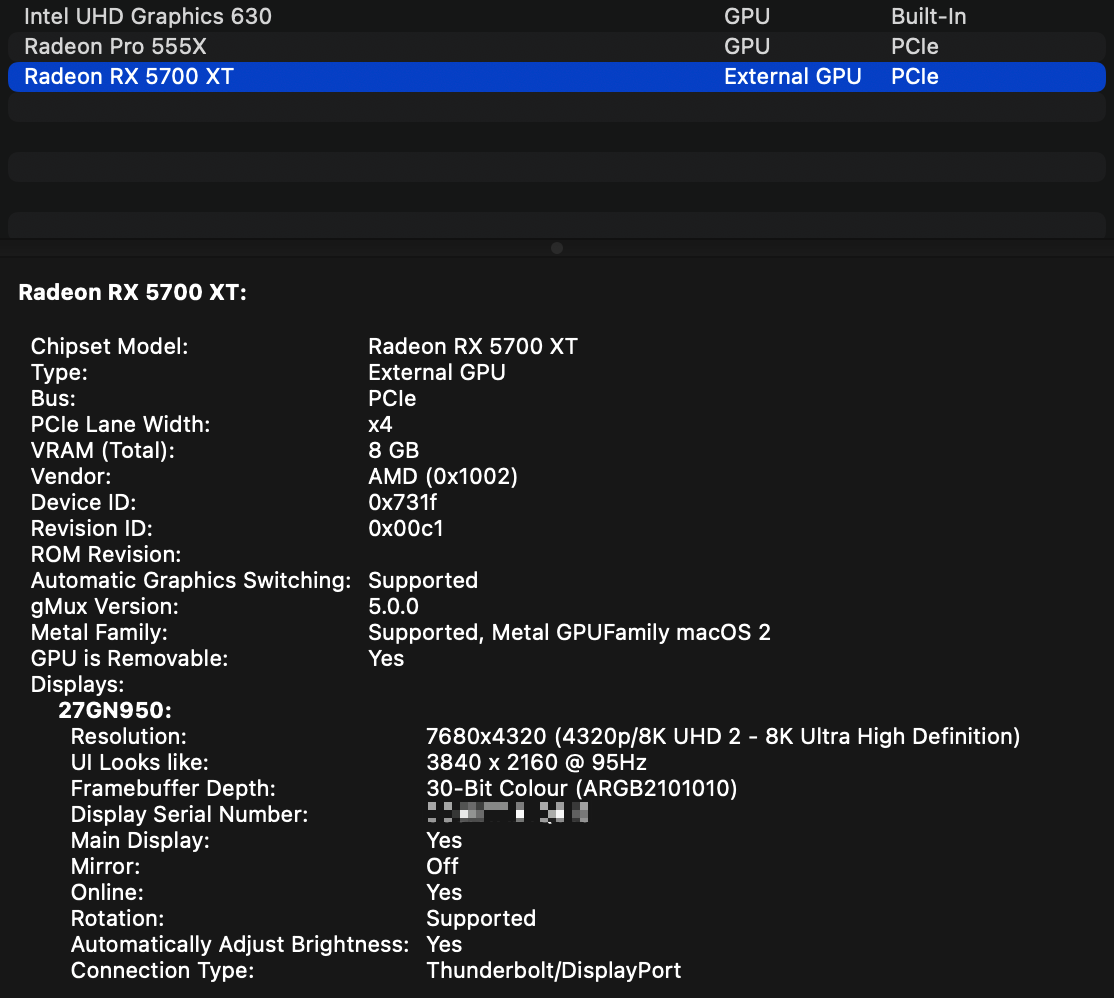This screenshot has width=1114, height=998.
Task: Click the Rotation value Supported
Action: click(x=481, y=918)
